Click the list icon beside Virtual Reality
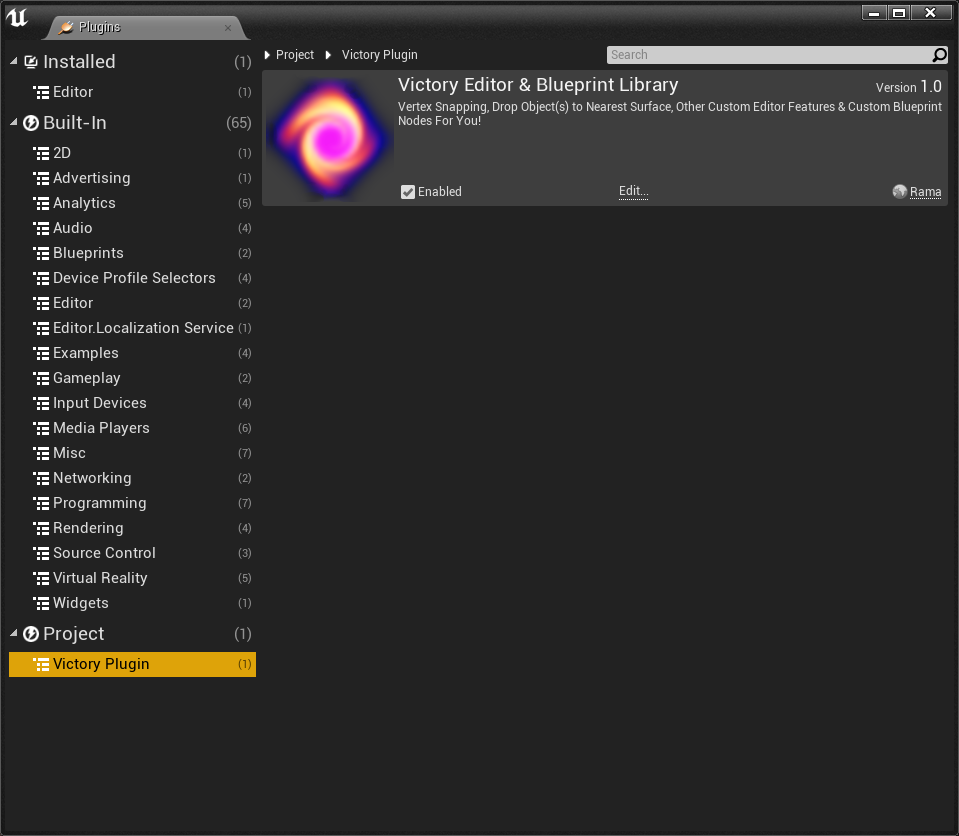The height and width of the screenshot is (836, 959). click(x=41, y=579)
